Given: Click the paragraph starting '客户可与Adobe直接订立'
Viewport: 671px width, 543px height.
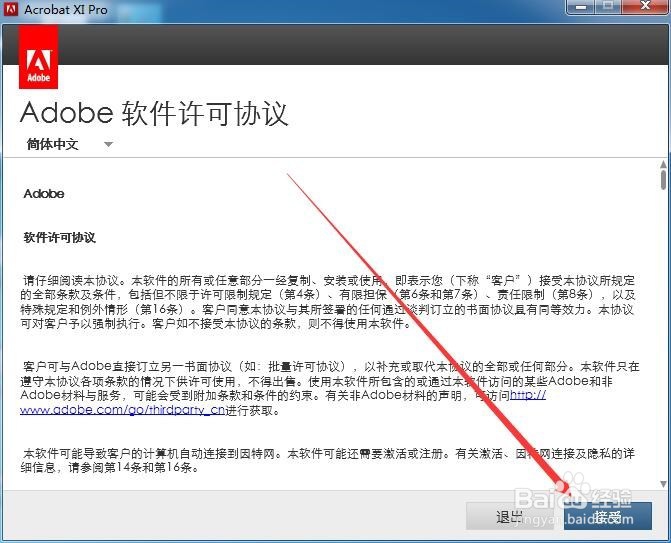Looking at the screenshot, I should point(330,388).
